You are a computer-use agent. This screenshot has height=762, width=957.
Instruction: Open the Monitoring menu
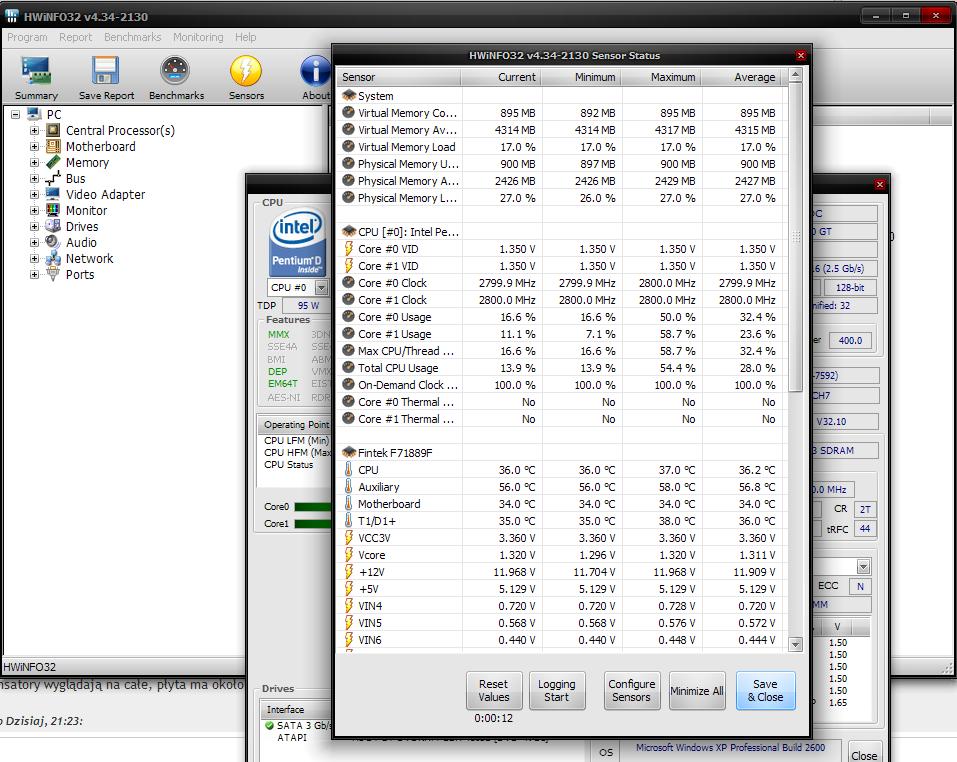[x=198, y=37]
